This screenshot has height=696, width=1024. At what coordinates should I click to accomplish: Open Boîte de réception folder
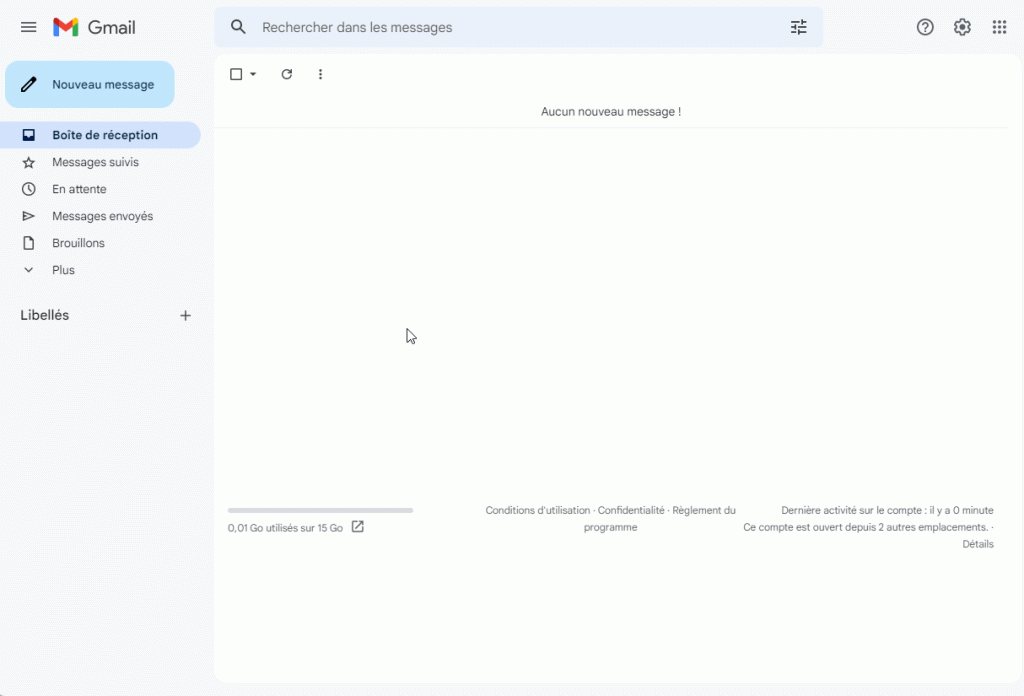[101, 135]
